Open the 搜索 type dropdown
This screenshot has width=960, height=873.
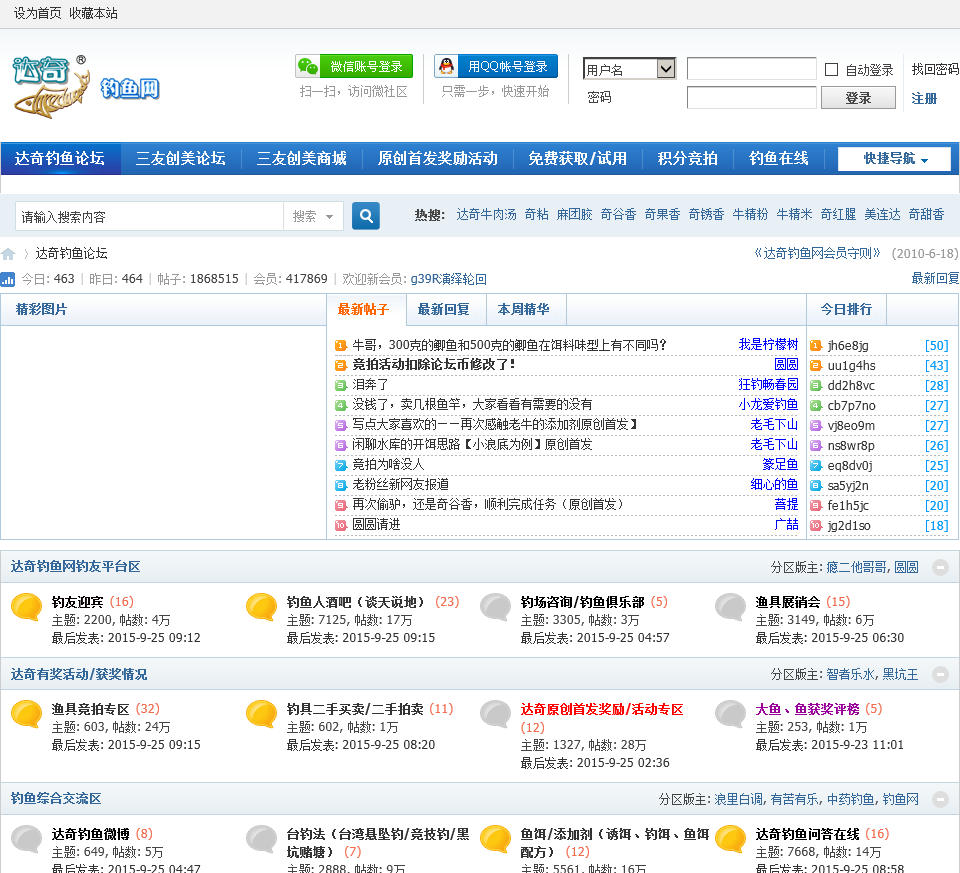[x=313, y=216]
